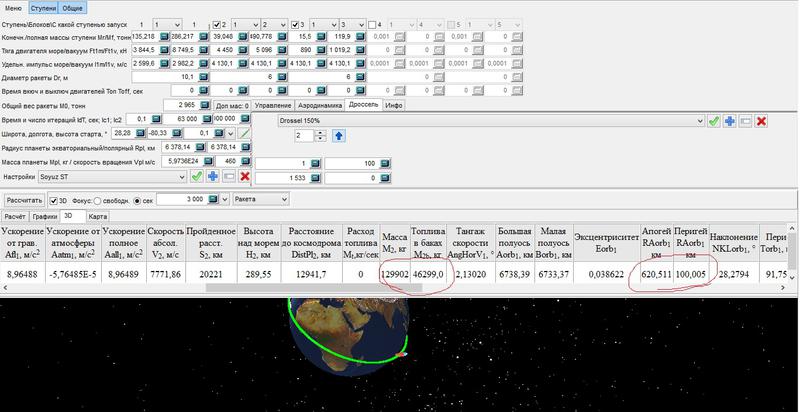Select table cell value 7771,86

coord(165,274)
